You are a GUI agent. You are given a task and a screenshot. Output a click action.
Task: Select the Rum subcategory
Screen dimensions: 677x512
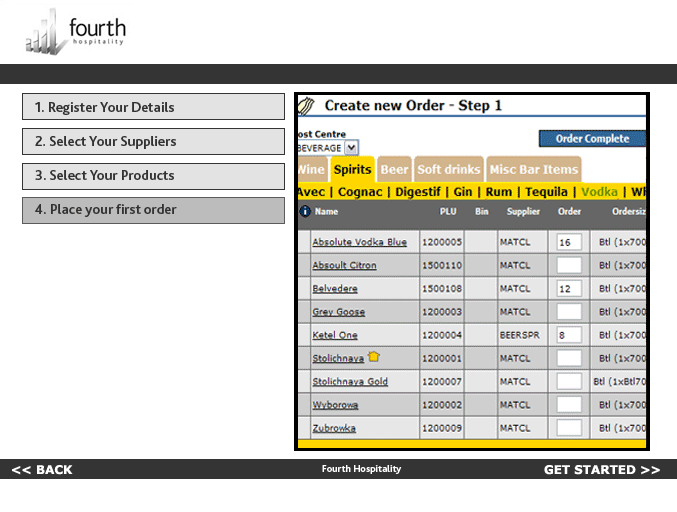(x=499, y=192)
